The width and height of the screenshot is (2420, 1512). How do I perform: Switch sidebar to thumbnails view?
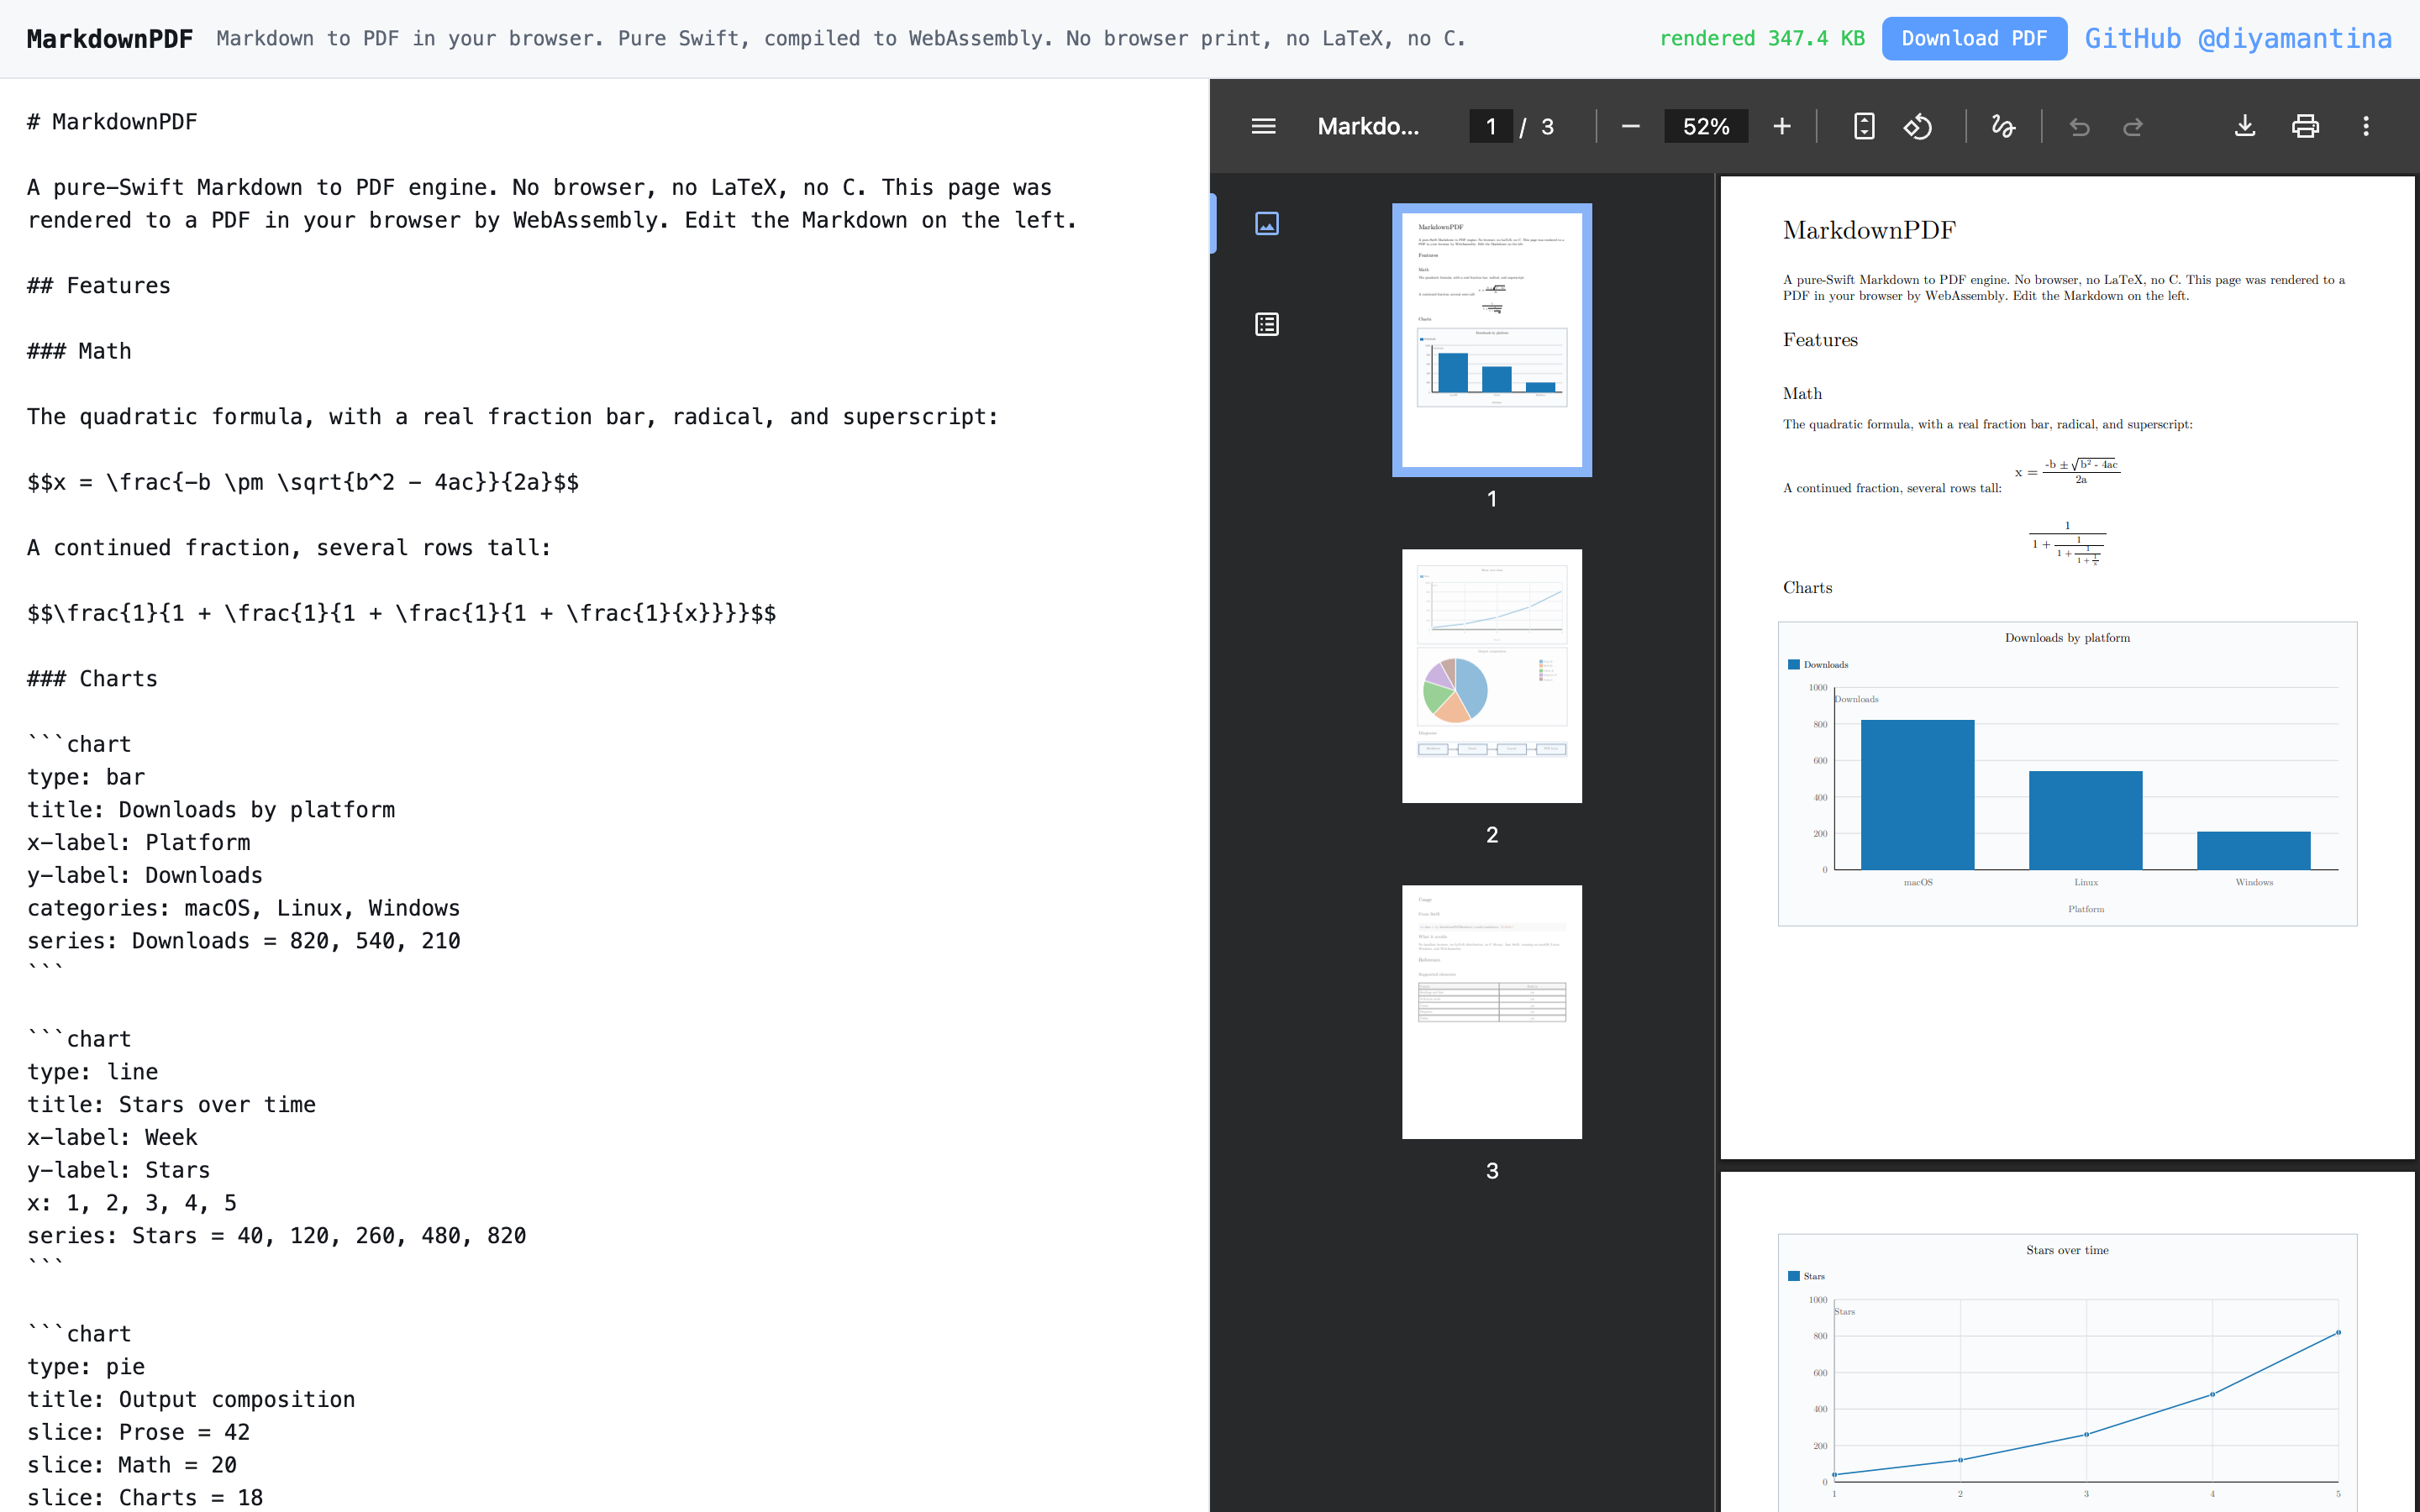click(1267, 223)
